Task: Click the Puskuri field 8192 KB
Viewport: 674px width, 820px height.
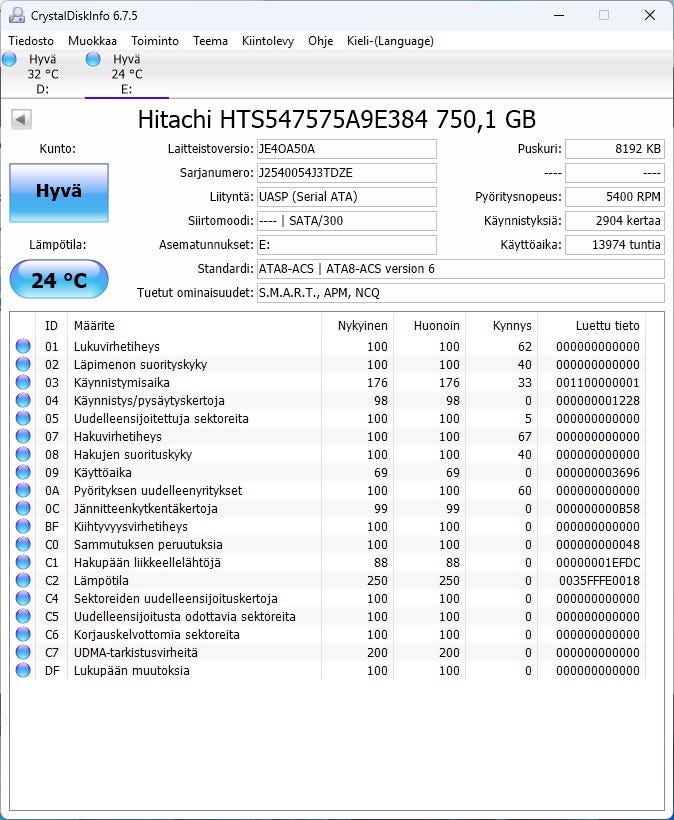Action: (x=615, y=149)
